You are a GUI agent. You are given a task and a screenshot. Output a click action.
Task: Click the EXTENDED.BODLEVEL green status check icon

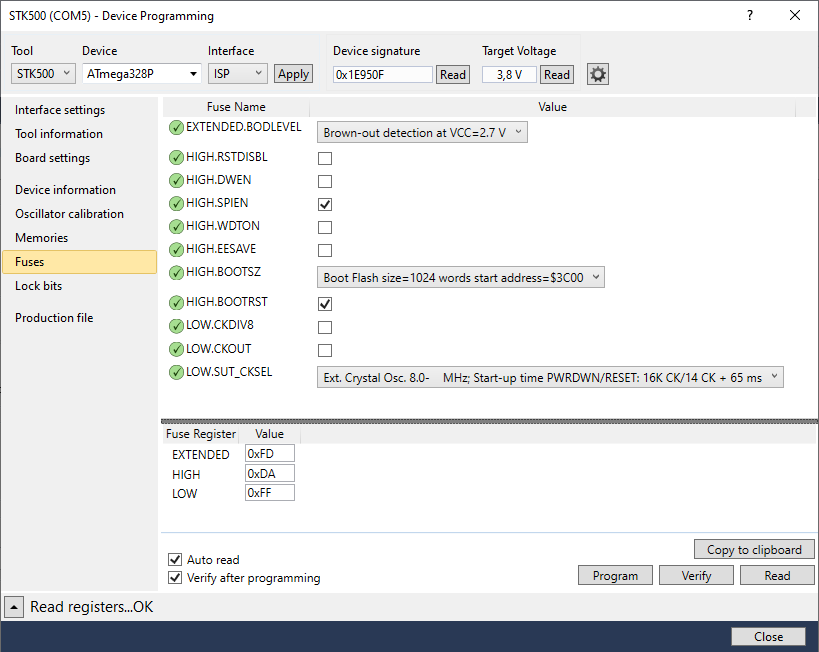(x=177, y=127)
